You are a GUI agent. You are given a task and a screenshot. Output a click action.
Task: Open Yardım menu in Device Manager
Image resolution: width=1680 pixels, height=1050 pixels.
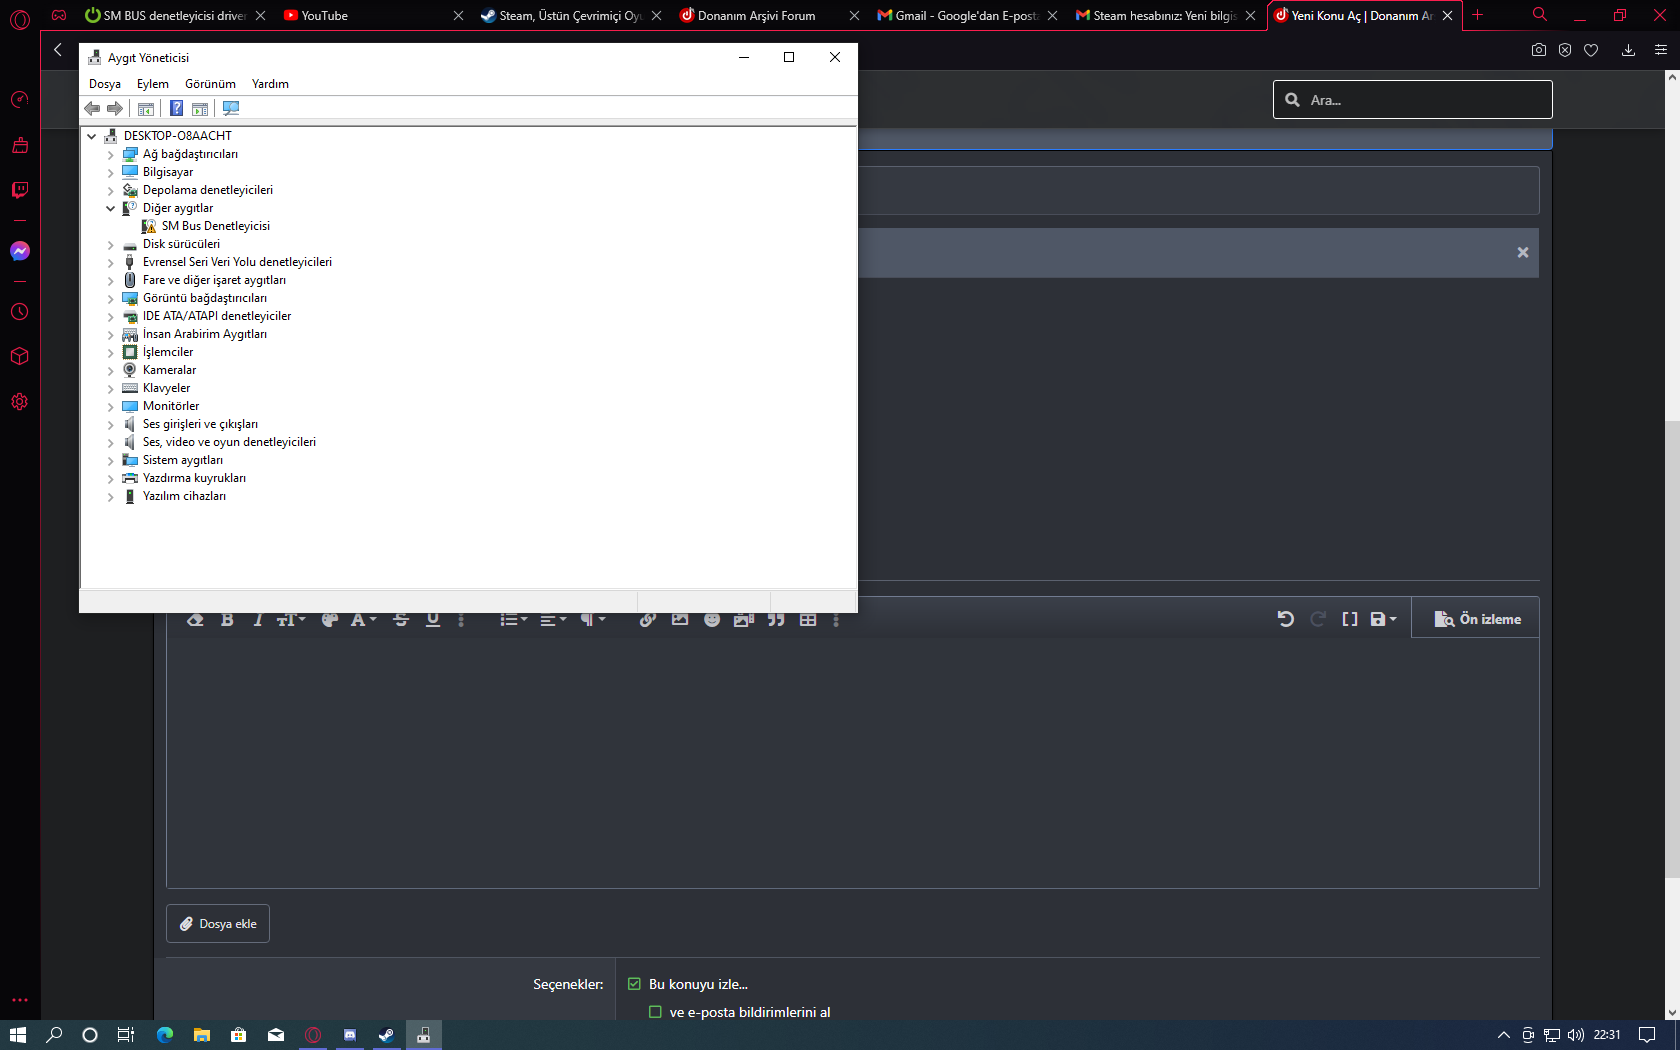coord(270,84)
